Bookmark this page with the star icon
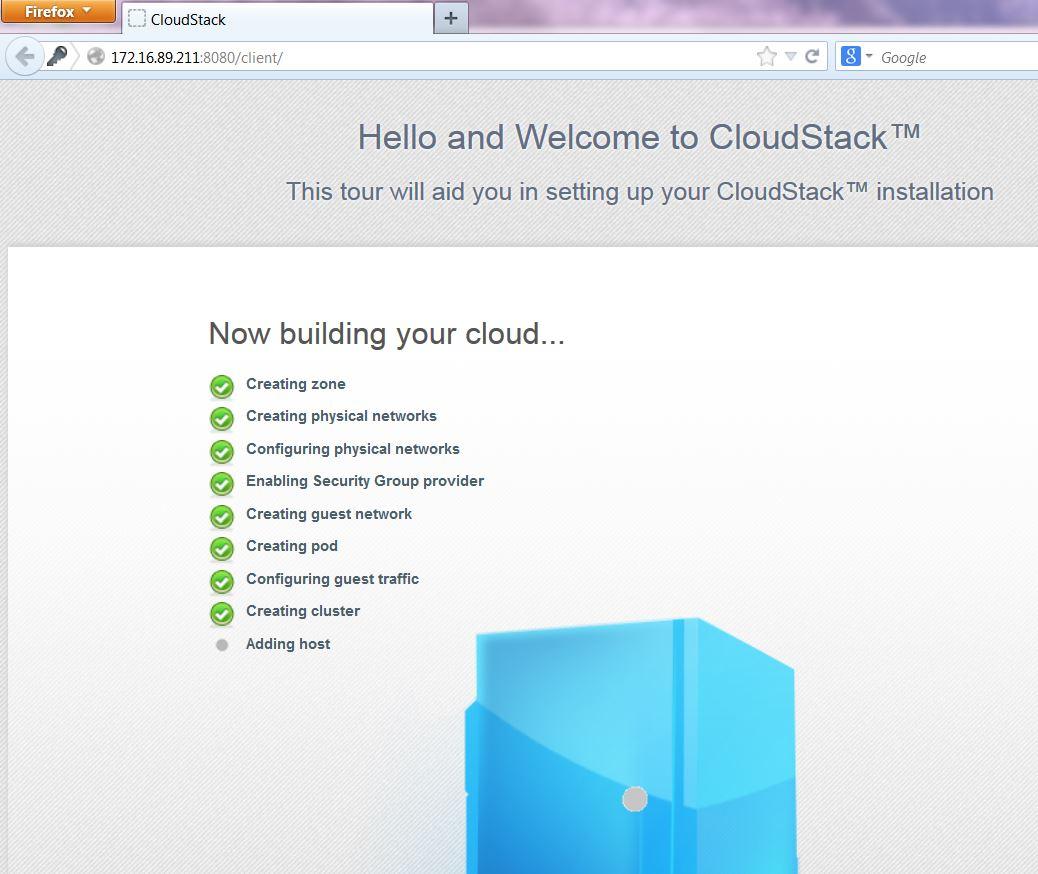 pyautogui.click(x=767, y=57)
